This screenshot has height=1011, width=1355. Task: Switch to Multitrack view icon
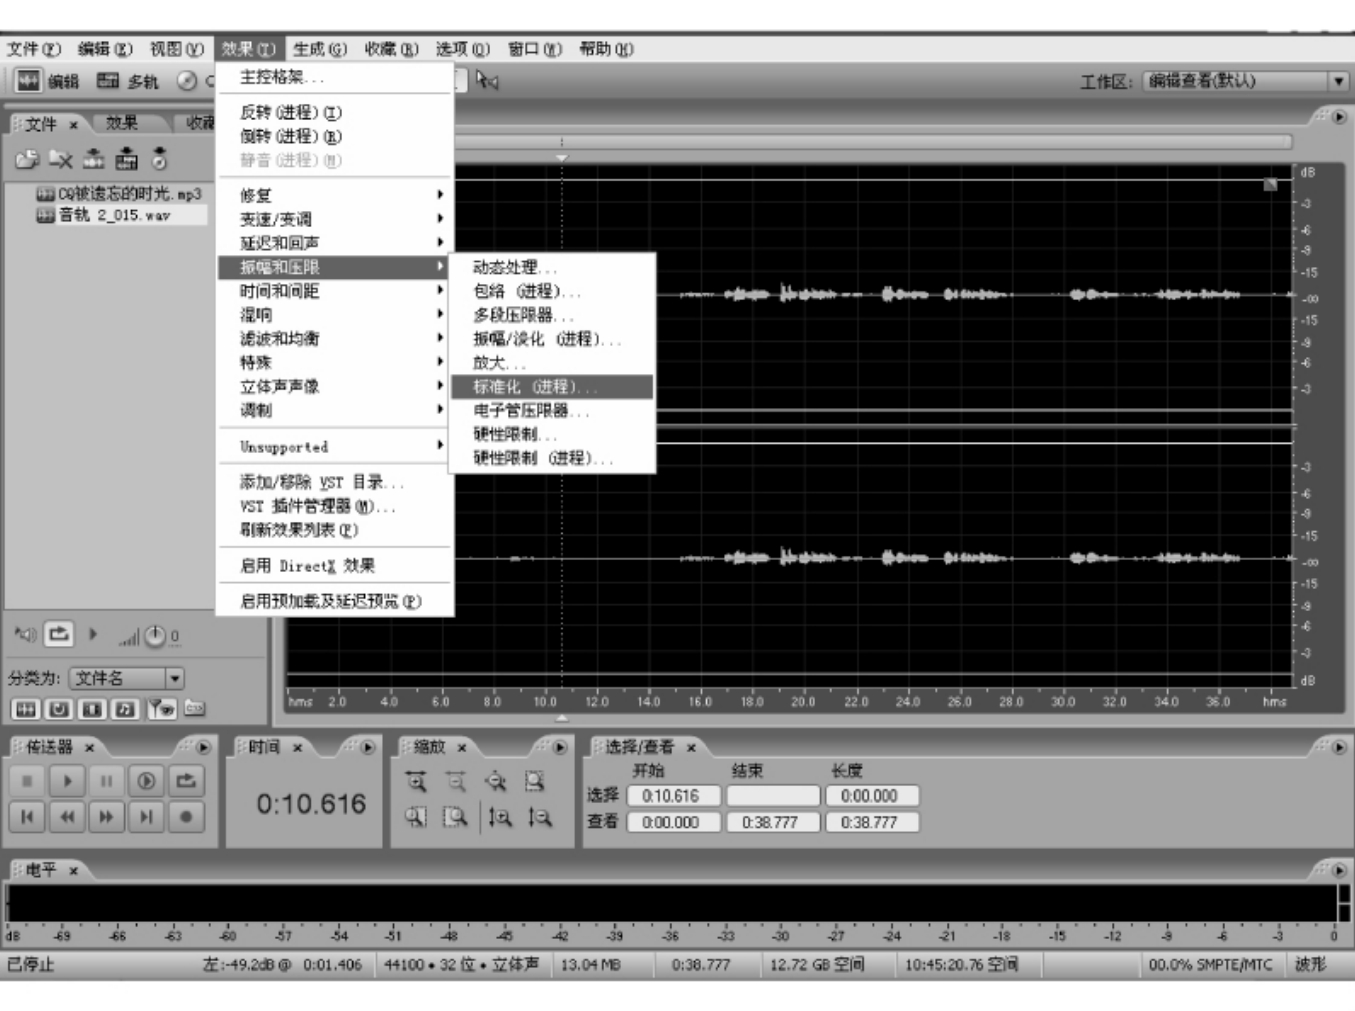point(108,80)
